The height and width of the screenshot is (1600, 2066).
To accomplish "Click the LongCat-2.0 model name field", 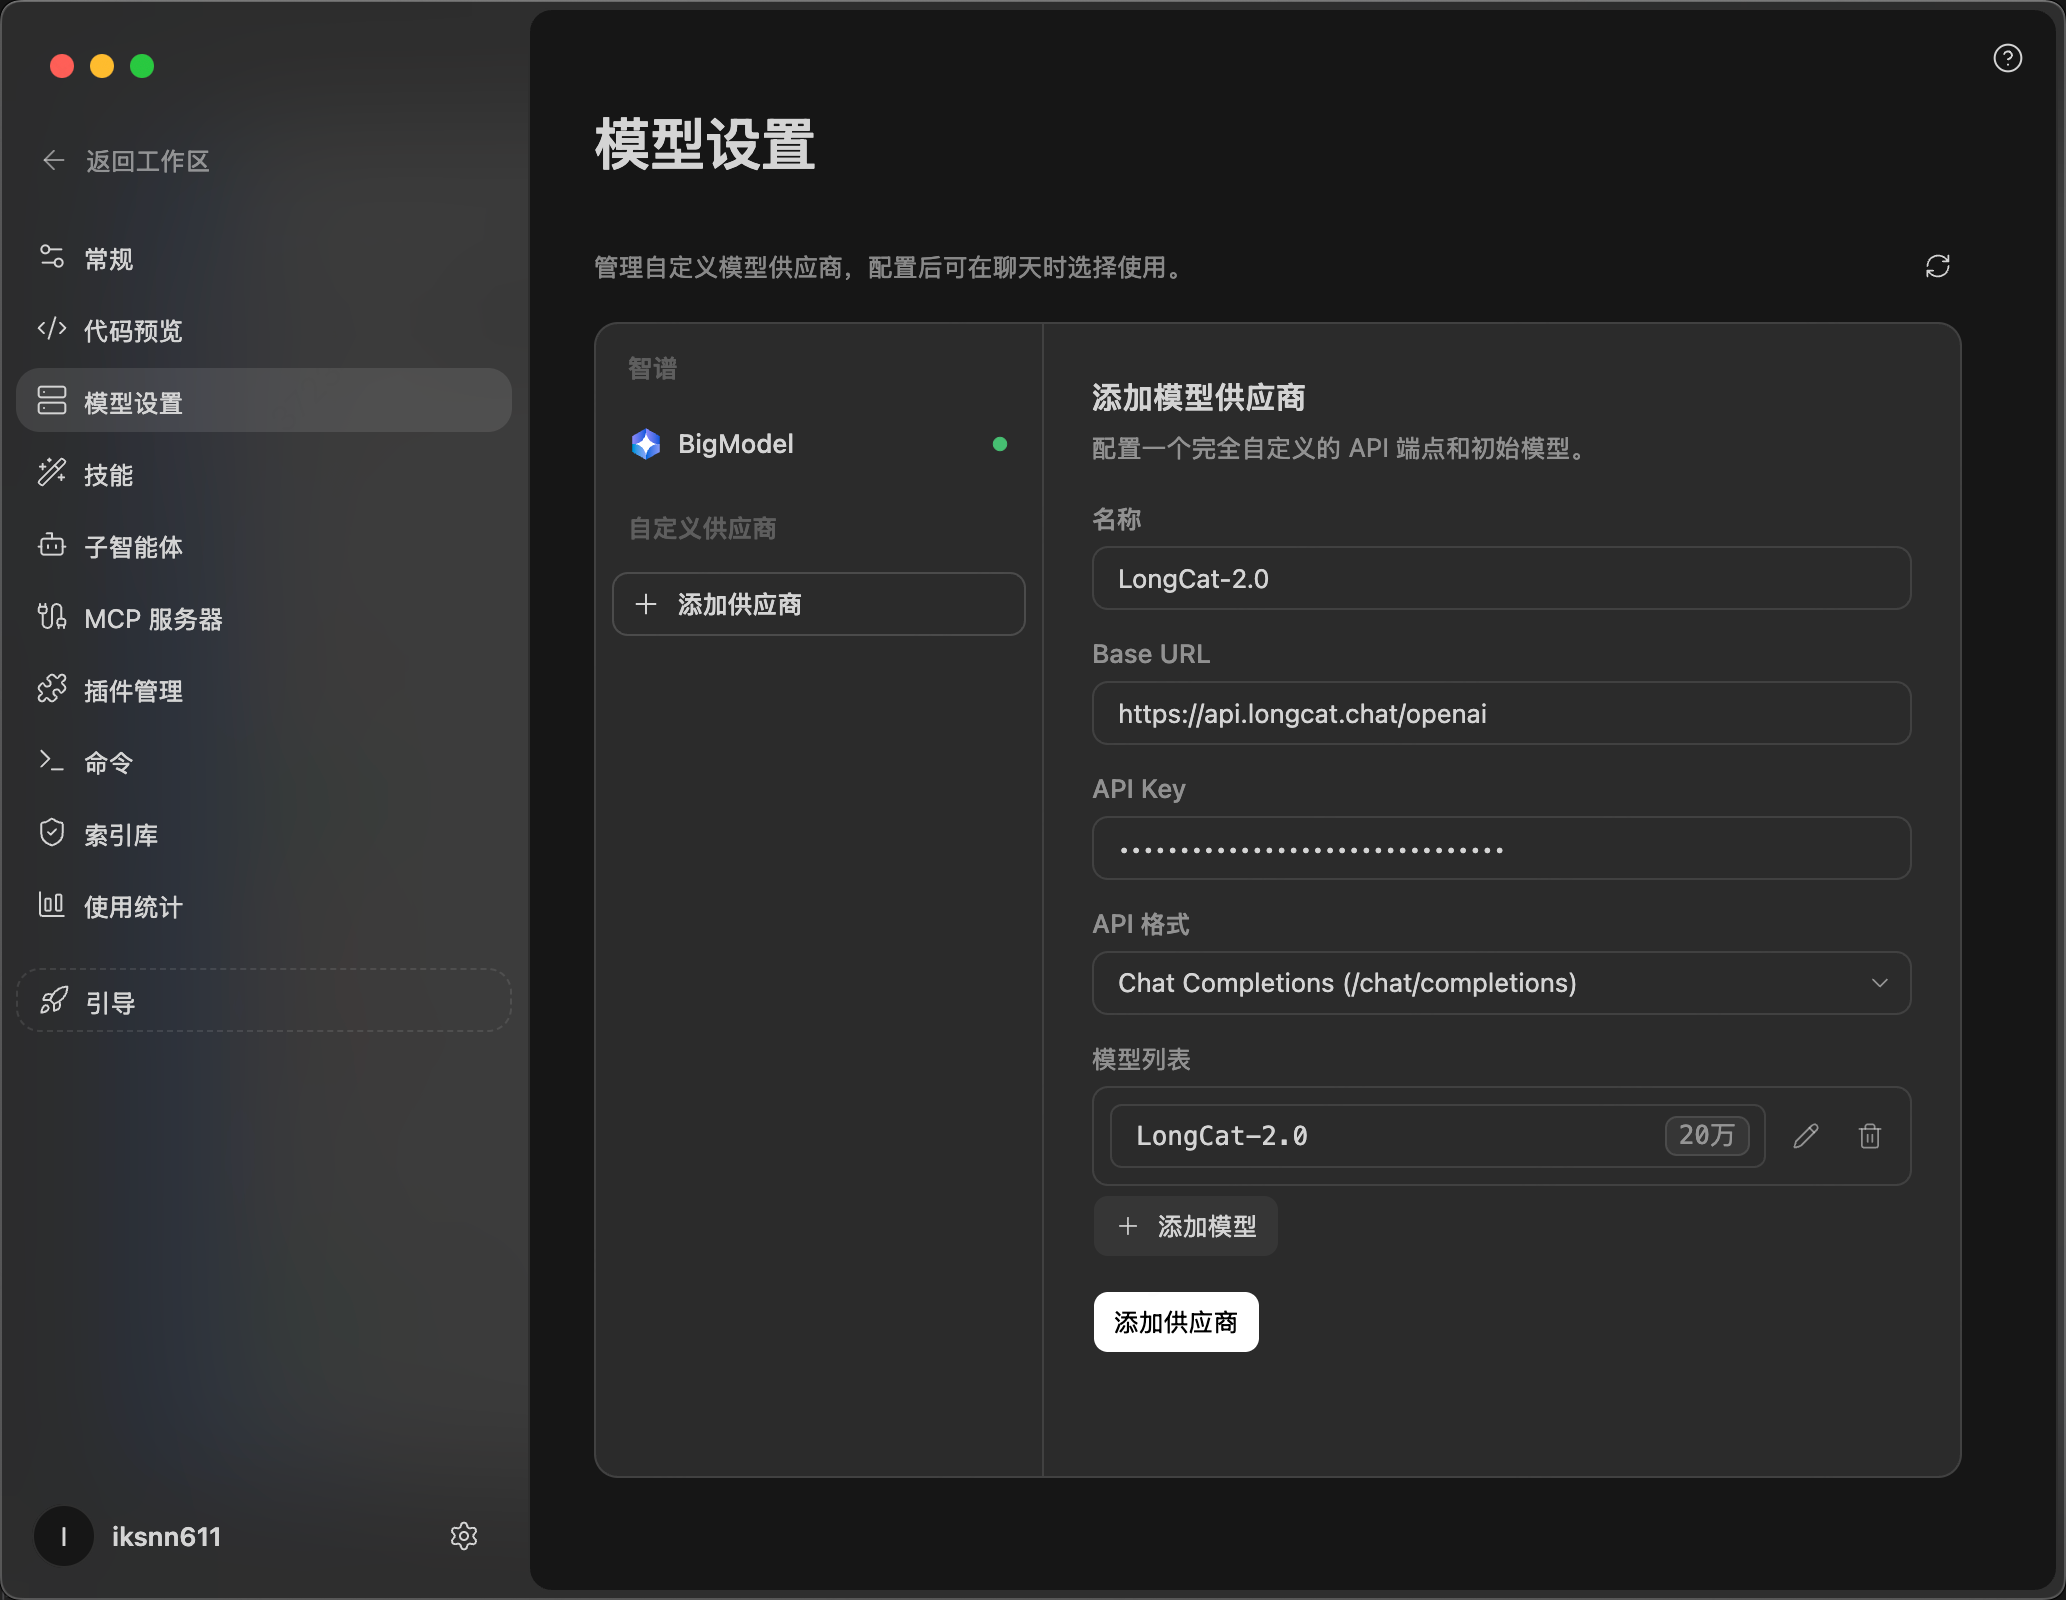I will point(1437,1136).
